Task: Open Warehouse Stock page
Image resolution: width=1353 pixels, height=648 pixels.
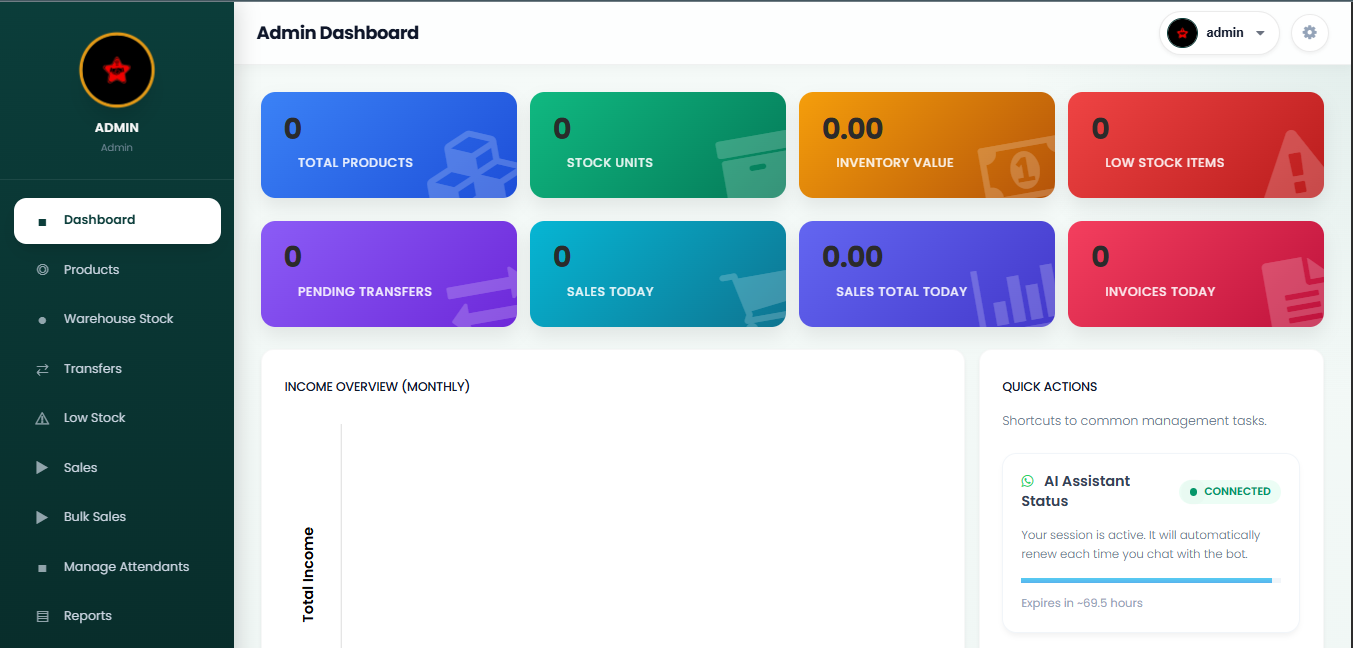Action: pos(117,319)
